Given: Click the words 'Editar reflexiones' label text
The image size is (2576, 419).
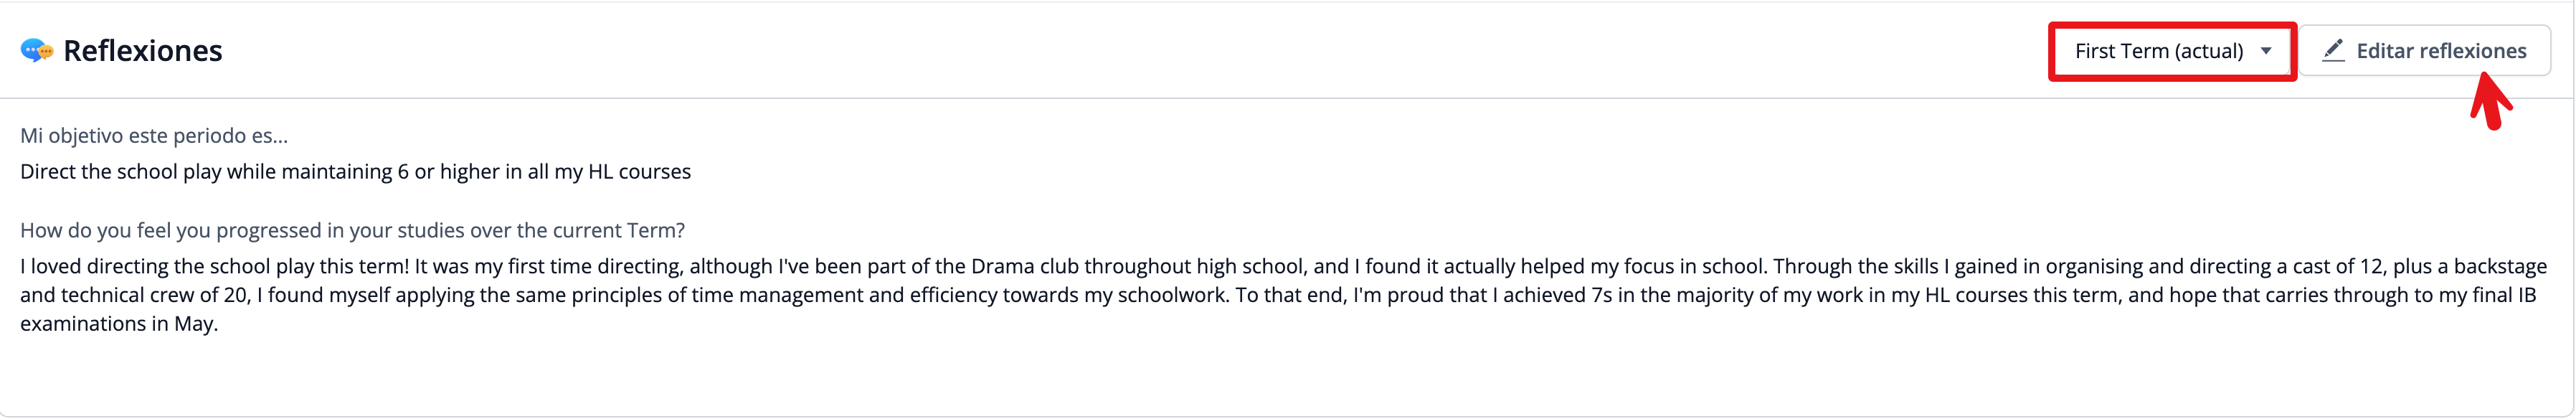Looking at the screenshot, I should coord(2441,51).
